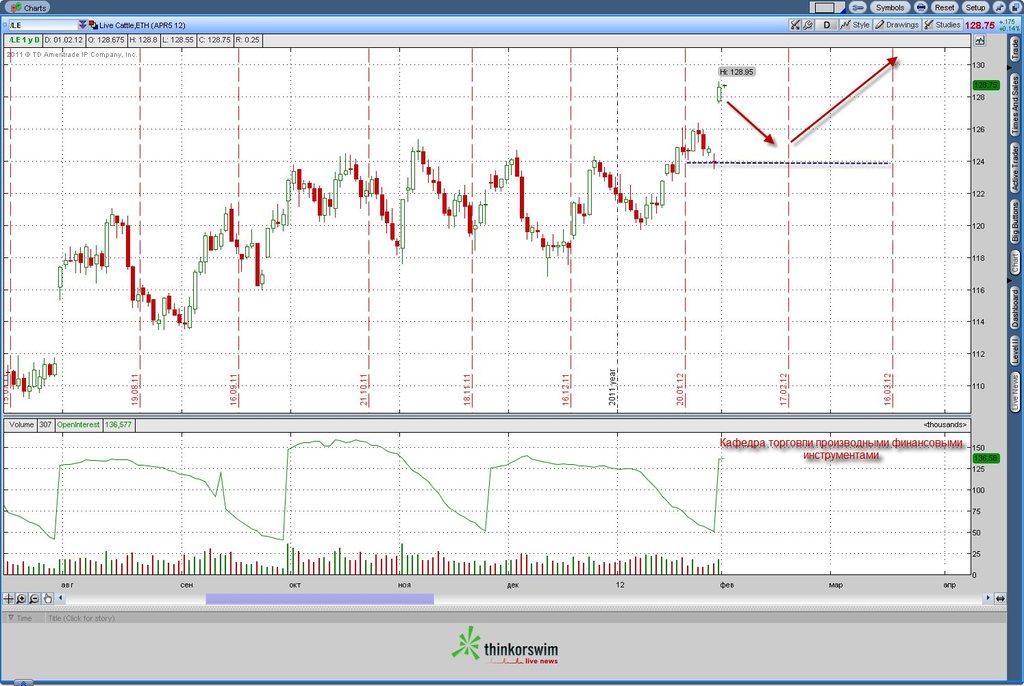This screenshot has height=686, width=1024.
Task: Click the O: 128.675 open value
Action: coord(106,40)
